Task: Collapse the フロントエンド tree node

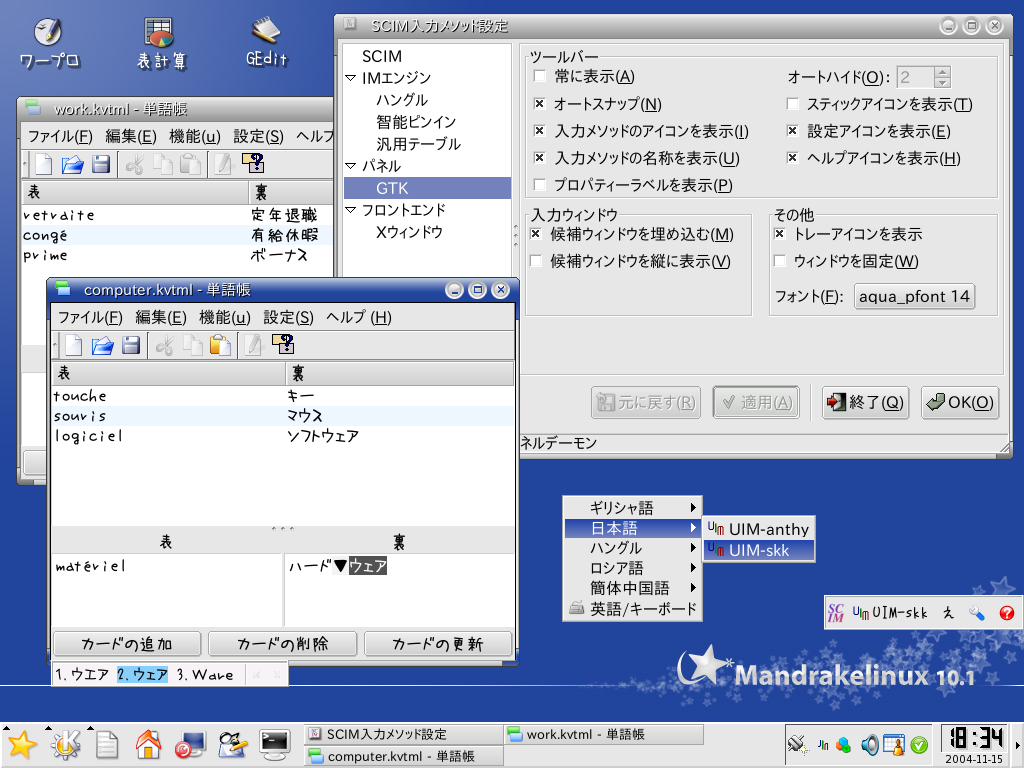Action: 351,210
